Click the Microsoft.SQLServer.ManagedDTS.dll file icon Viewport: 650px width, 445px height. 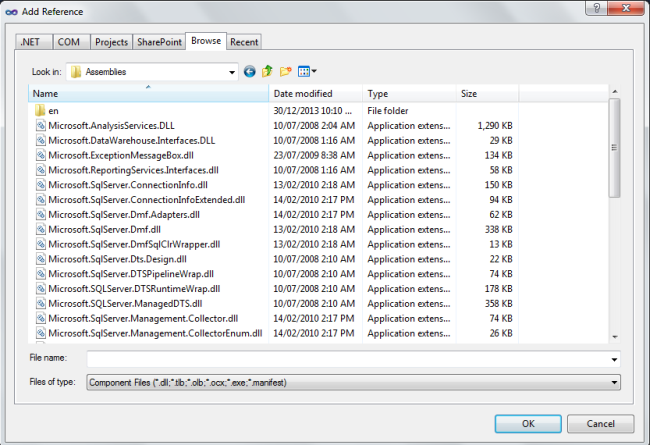click(x=41, y=304)
